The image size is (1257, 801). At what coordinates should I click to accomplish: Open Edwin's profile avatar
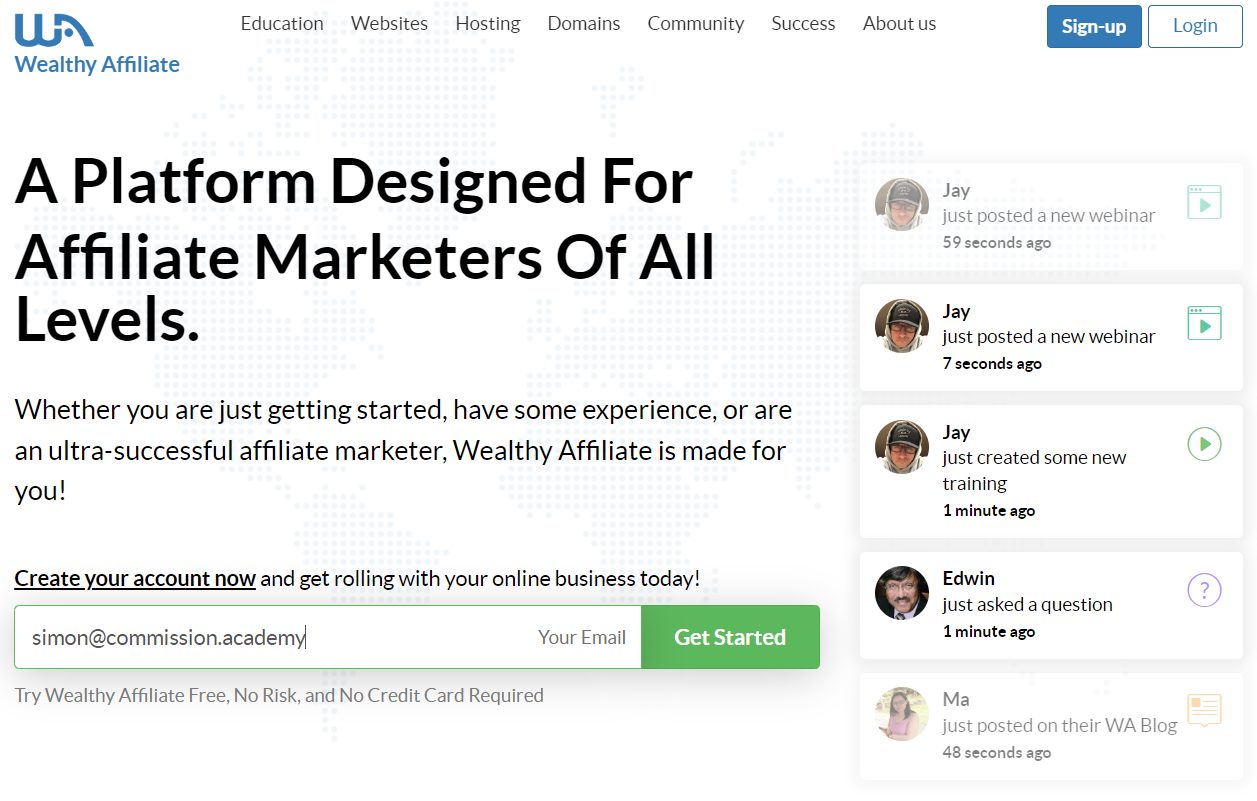point(902,593)
